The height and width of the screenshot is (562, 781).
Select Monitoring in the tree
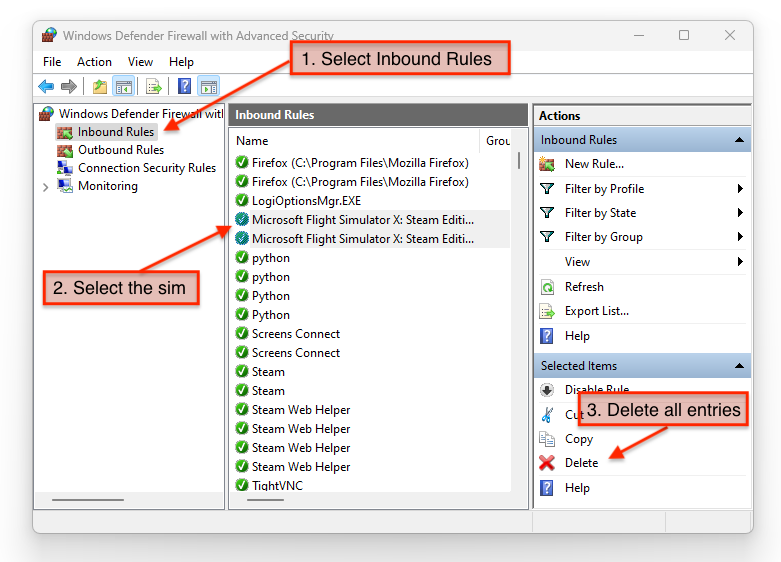(x=108, y=186)
